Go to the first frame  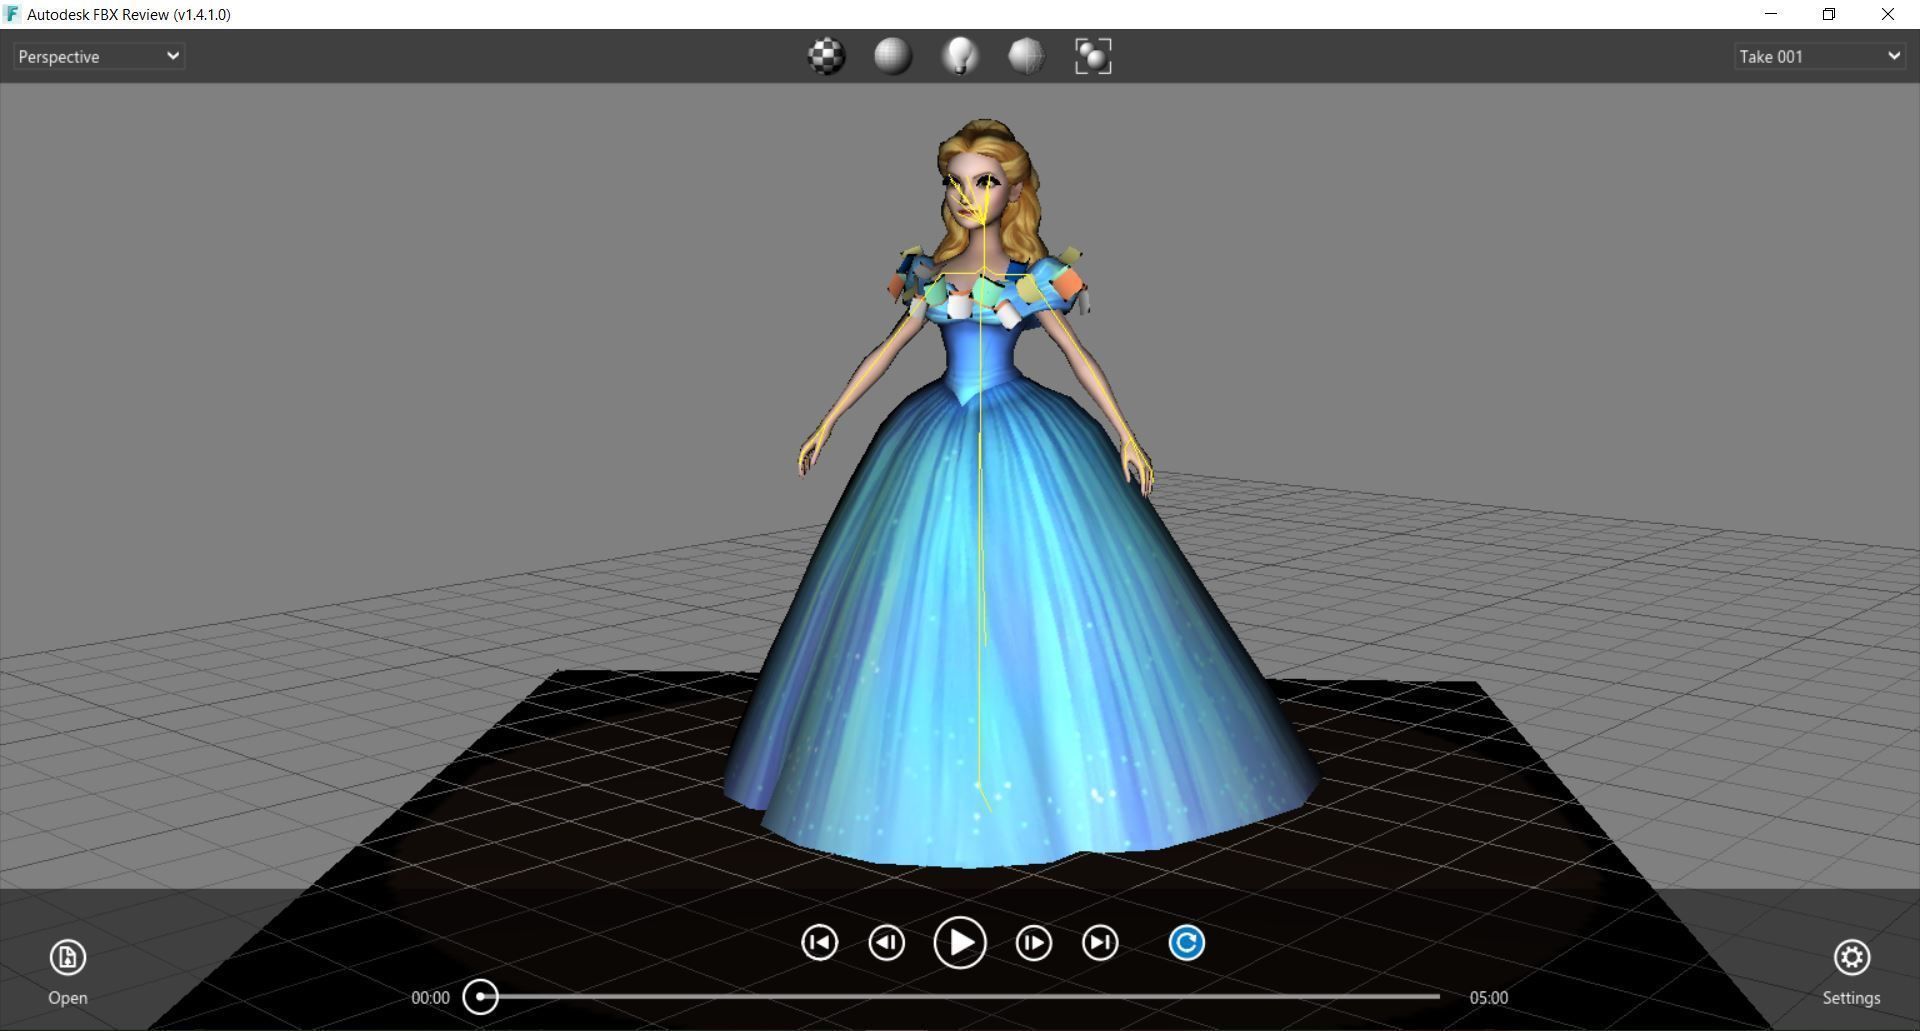tap(819, 942)
